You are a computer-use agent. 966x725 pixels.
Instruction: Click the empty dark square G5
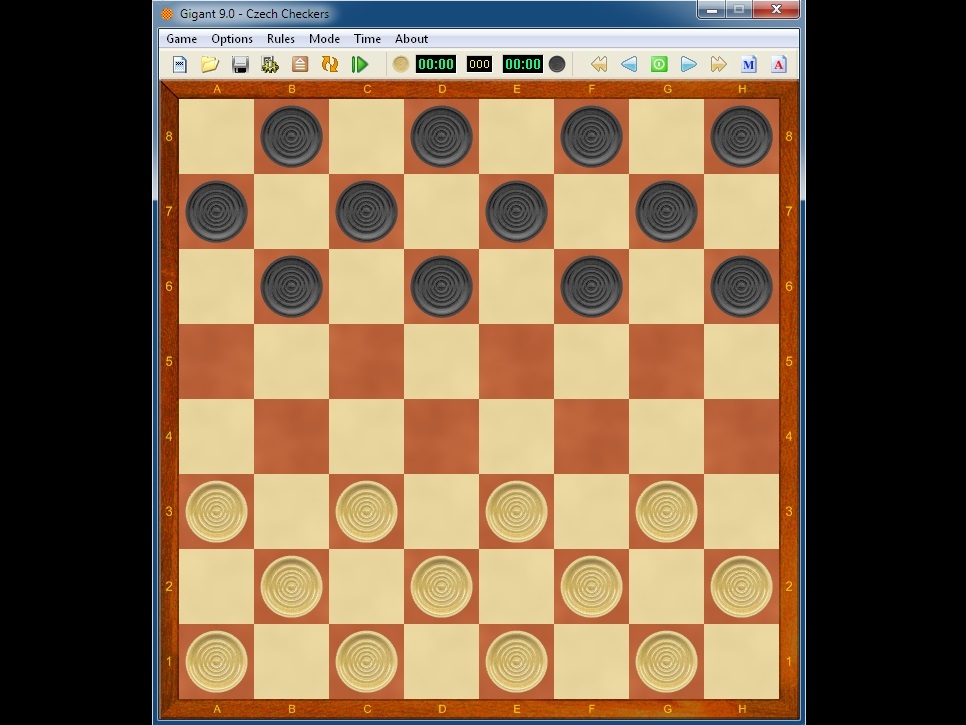(667, 361)
